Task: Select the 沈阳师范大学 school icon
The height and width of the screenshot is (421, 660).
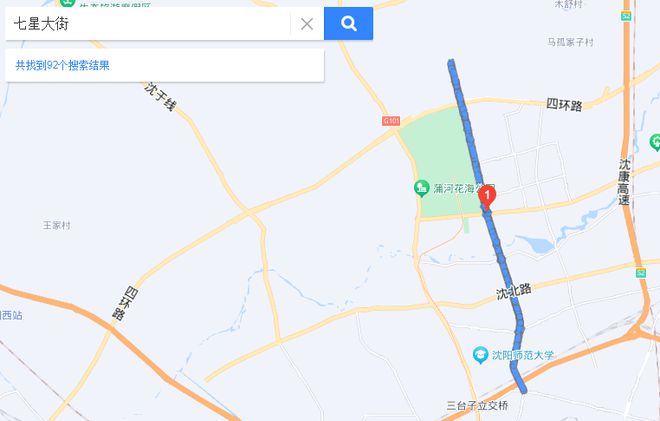Action: coord(480,355)
